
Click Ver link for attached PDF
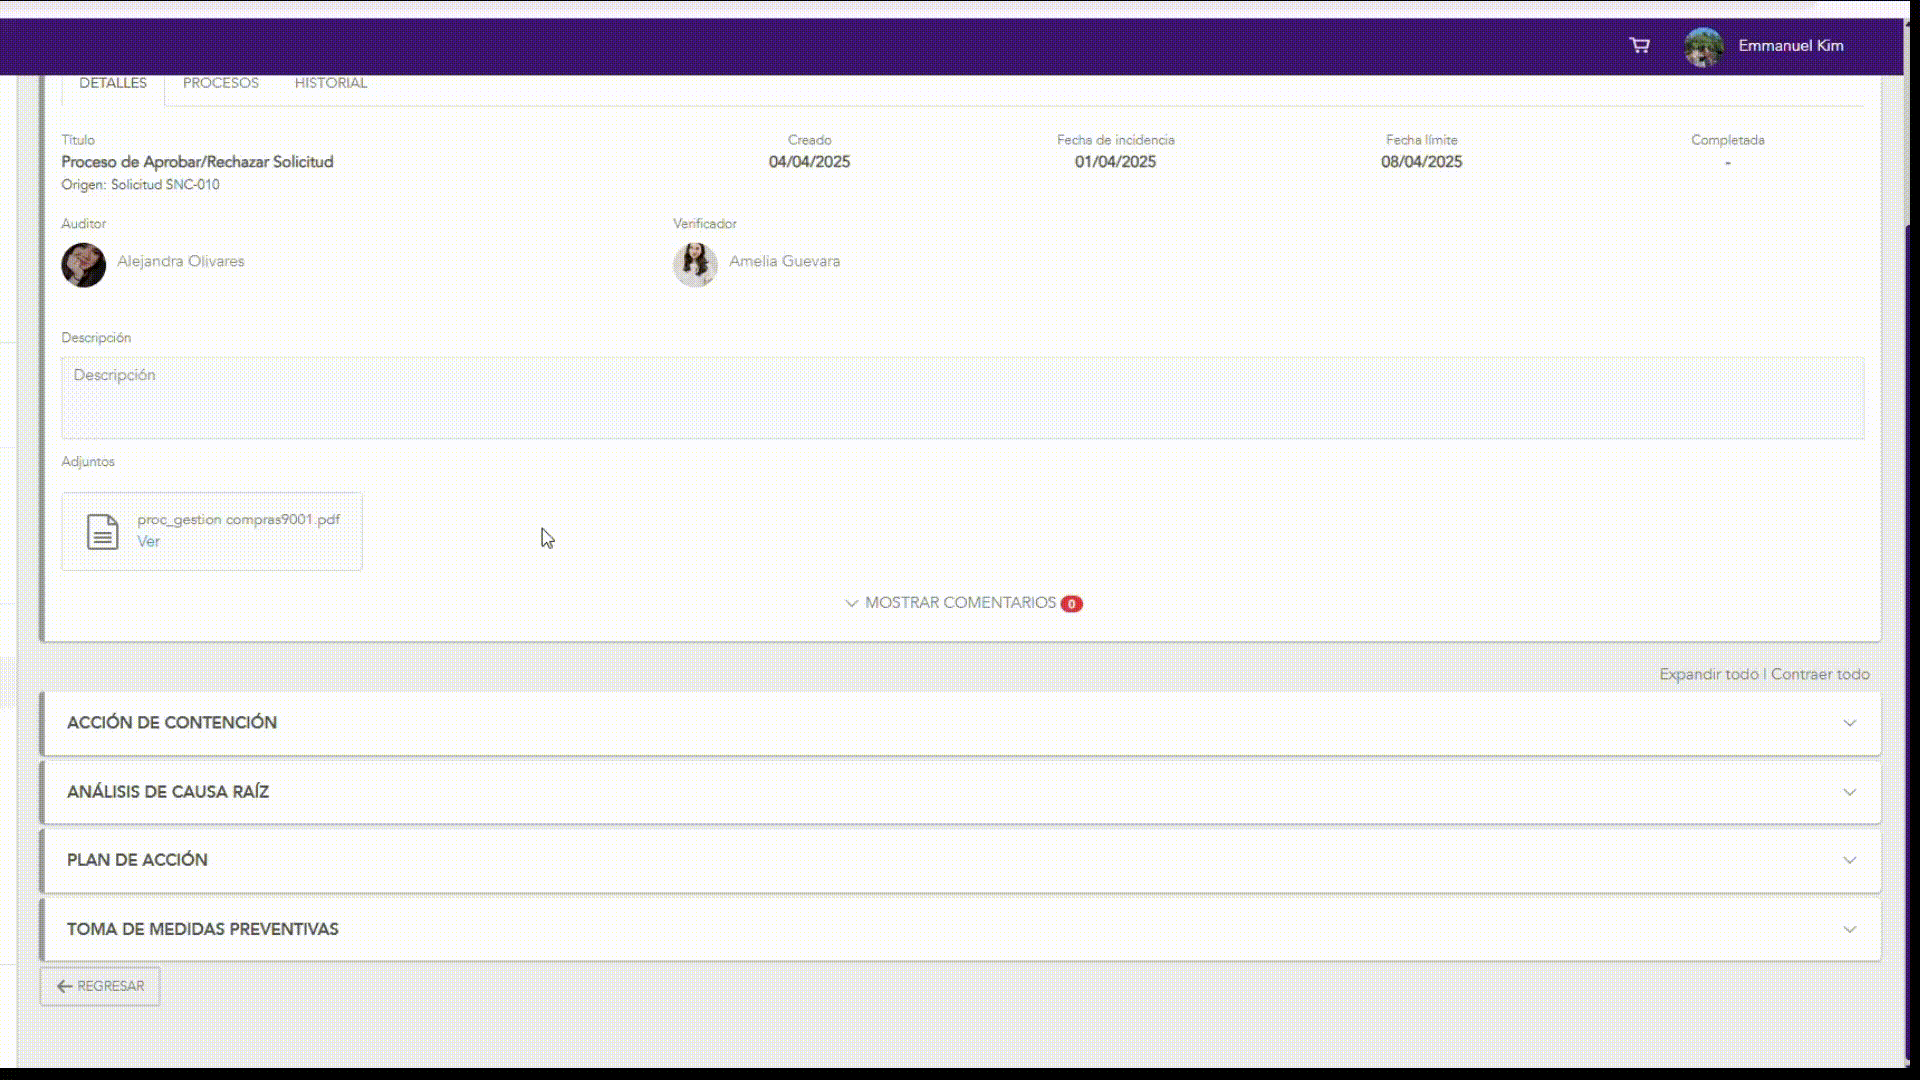point(148,541)
